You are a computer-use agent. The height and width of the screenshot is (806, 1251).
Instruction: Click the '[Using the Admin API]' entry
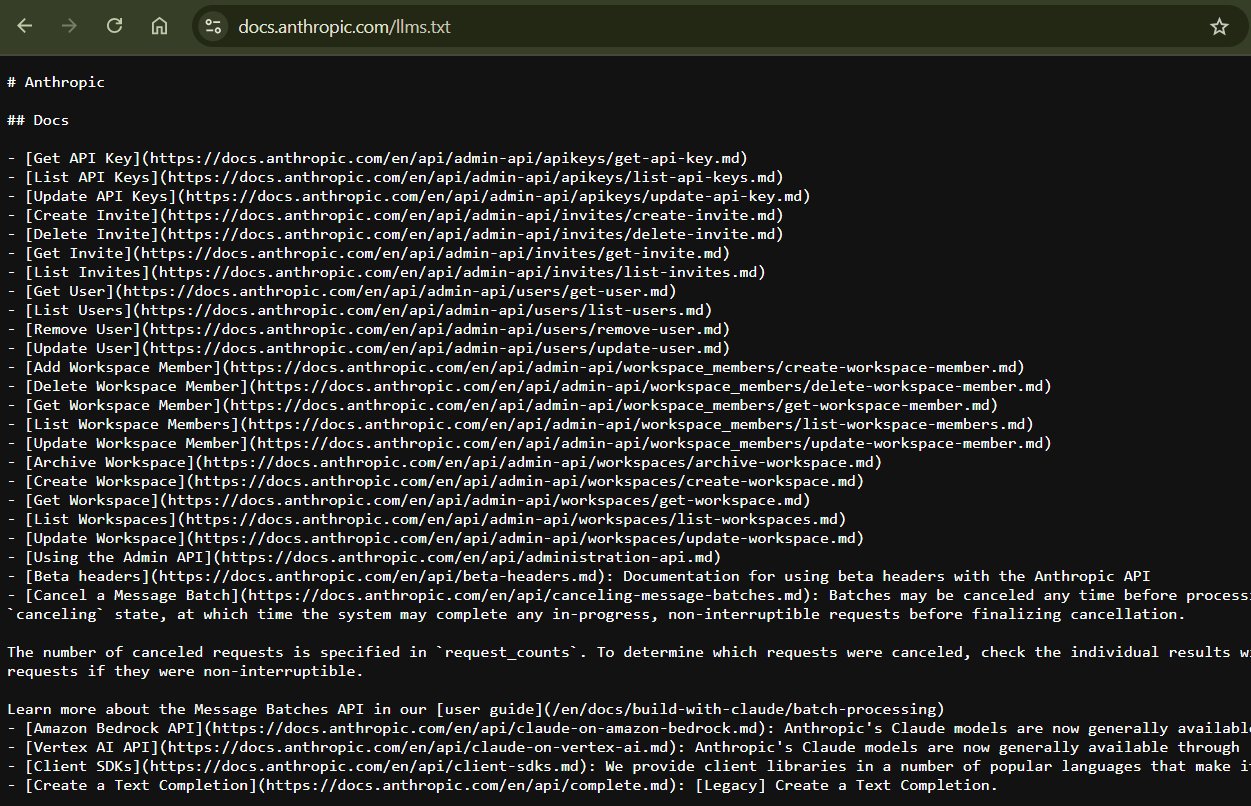tap(364, 557)
